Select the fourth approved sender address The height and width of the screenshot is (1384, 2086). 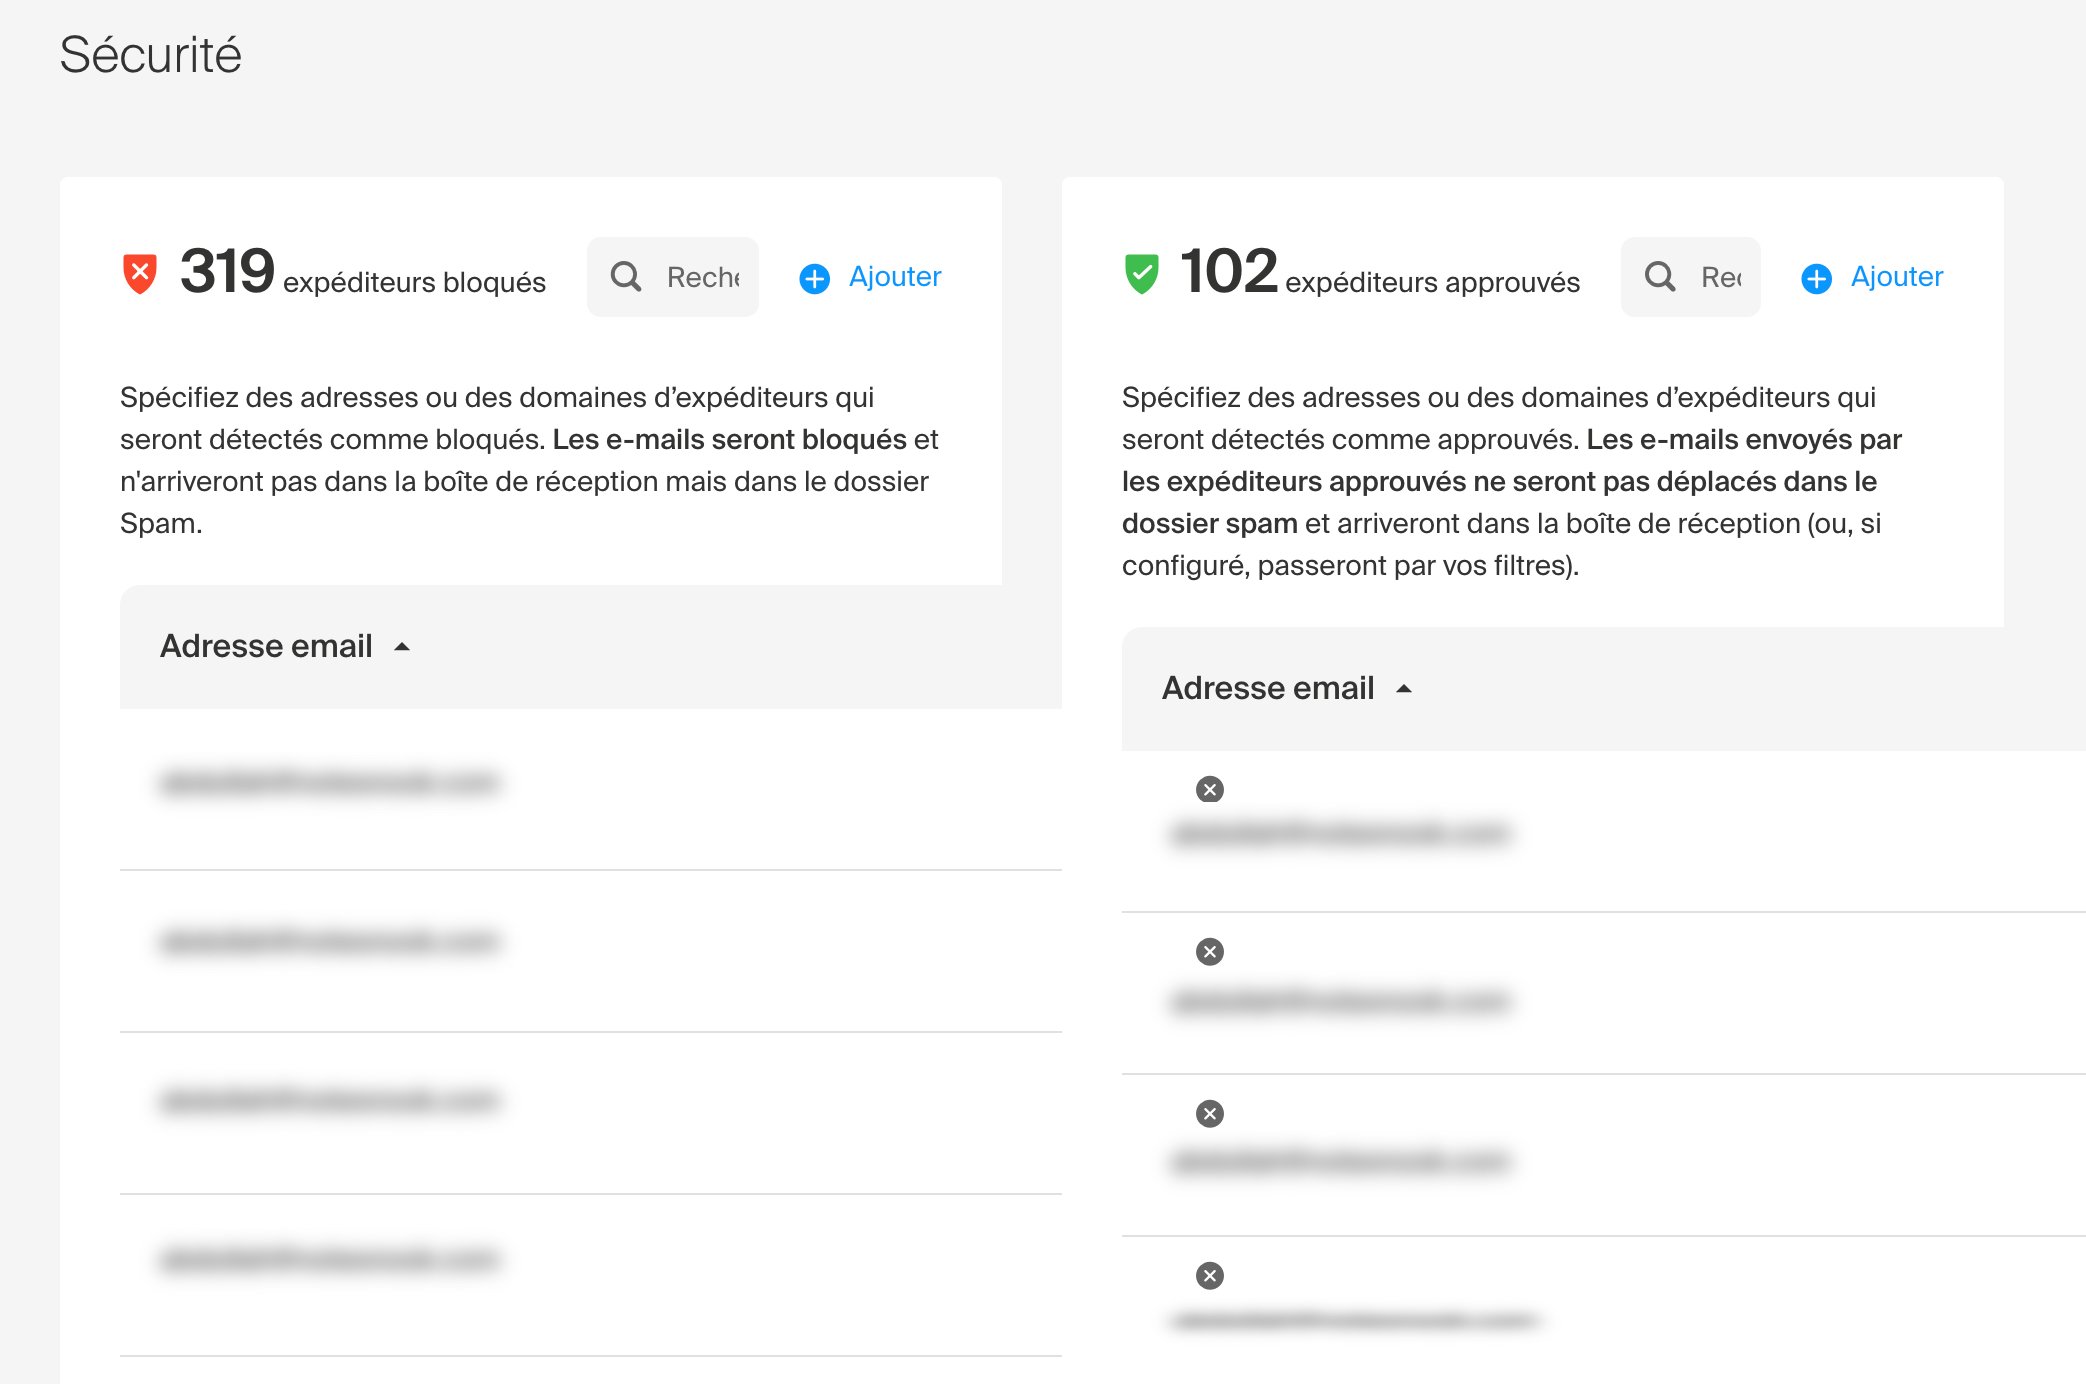pyautogui.click(x=1355, y=1321)
